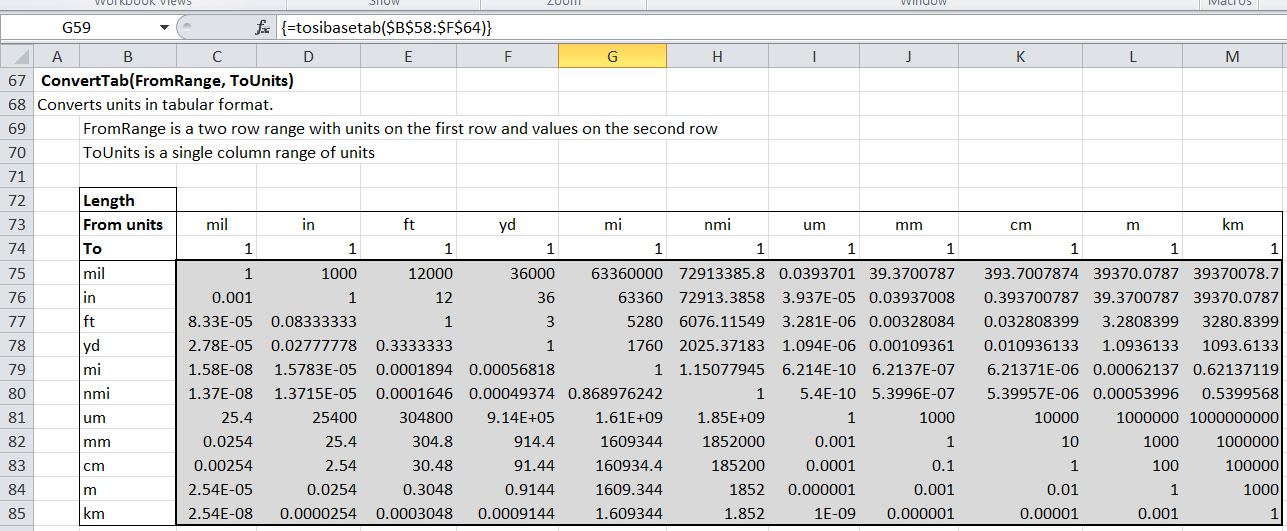Select column G header

point(612,58)
